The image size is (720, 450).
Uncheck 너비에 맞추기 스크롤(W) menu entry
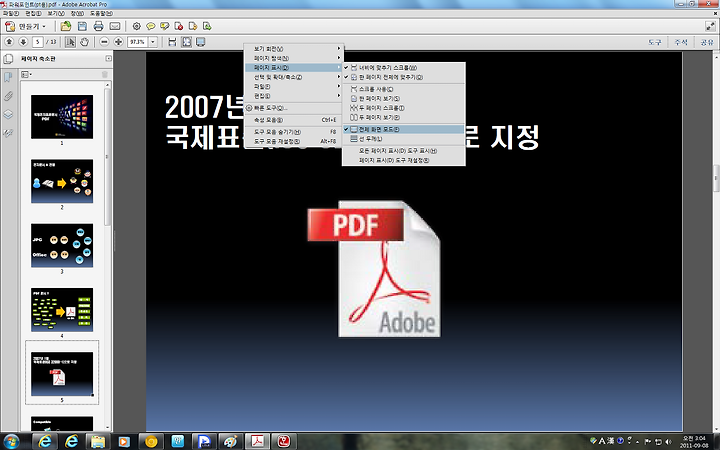click(x=404, y=68)
